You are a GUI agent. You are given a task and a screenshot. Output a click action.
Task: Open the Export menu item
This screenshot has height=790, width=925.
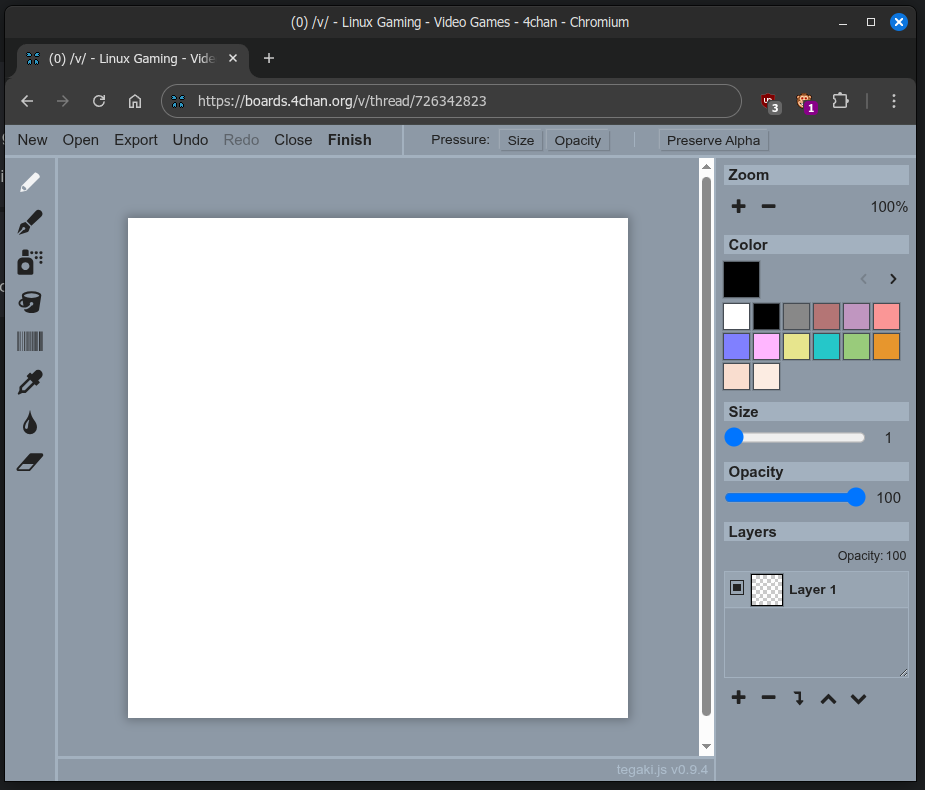pos(136,140)
